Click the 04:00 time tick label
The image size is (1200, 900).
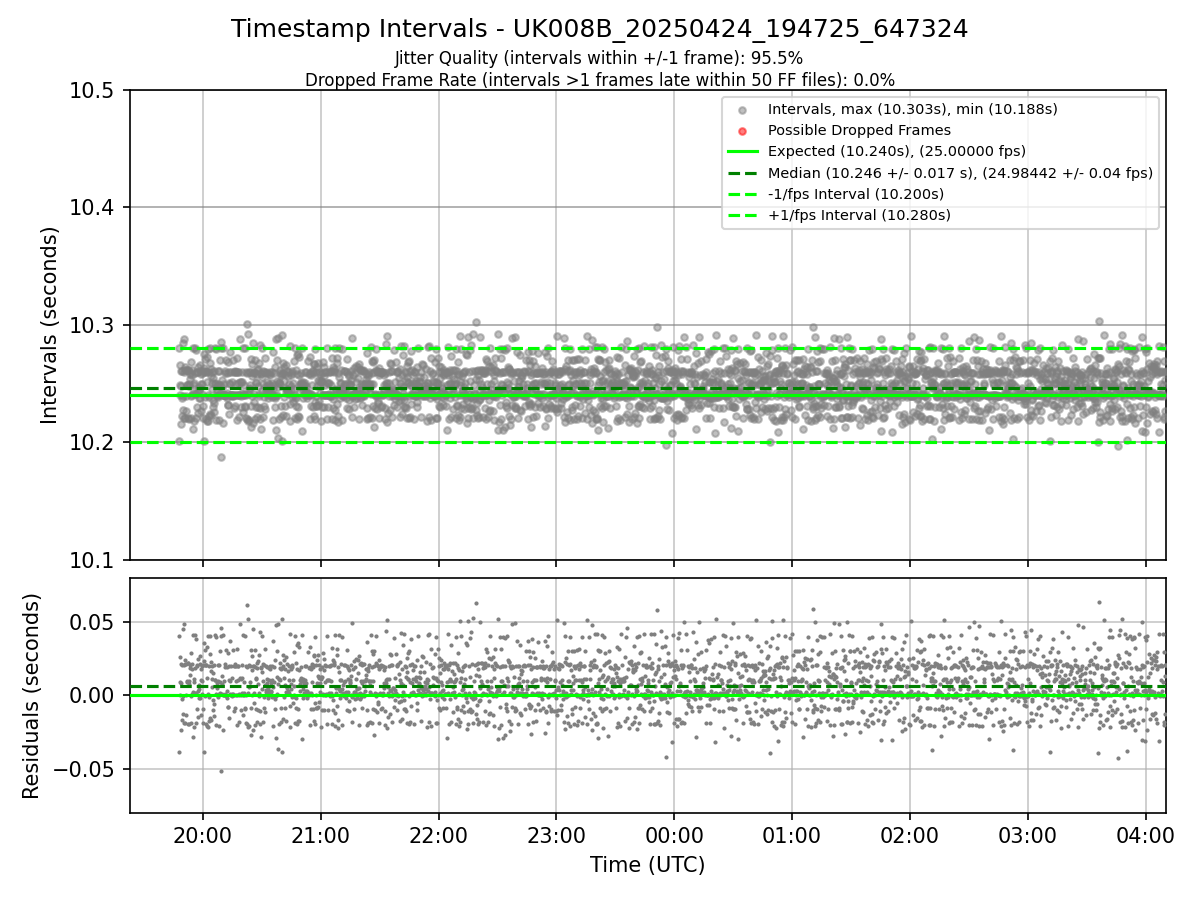click(1146, 834)
